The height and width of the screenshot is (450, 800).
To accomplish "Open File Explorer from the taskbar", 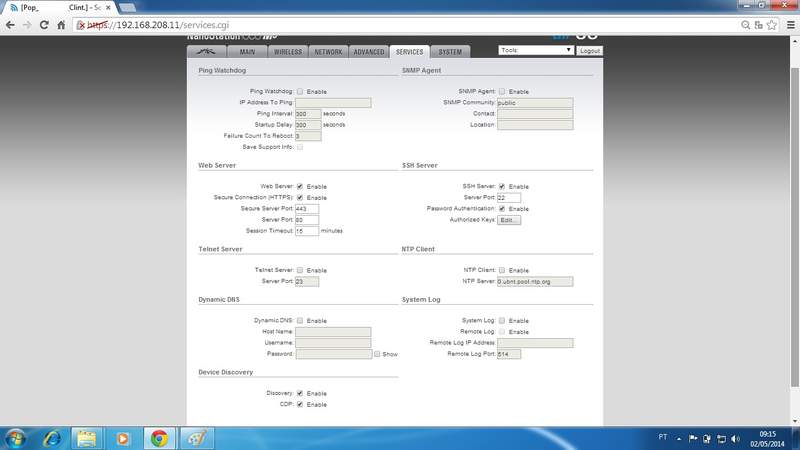I will point(87,438).
